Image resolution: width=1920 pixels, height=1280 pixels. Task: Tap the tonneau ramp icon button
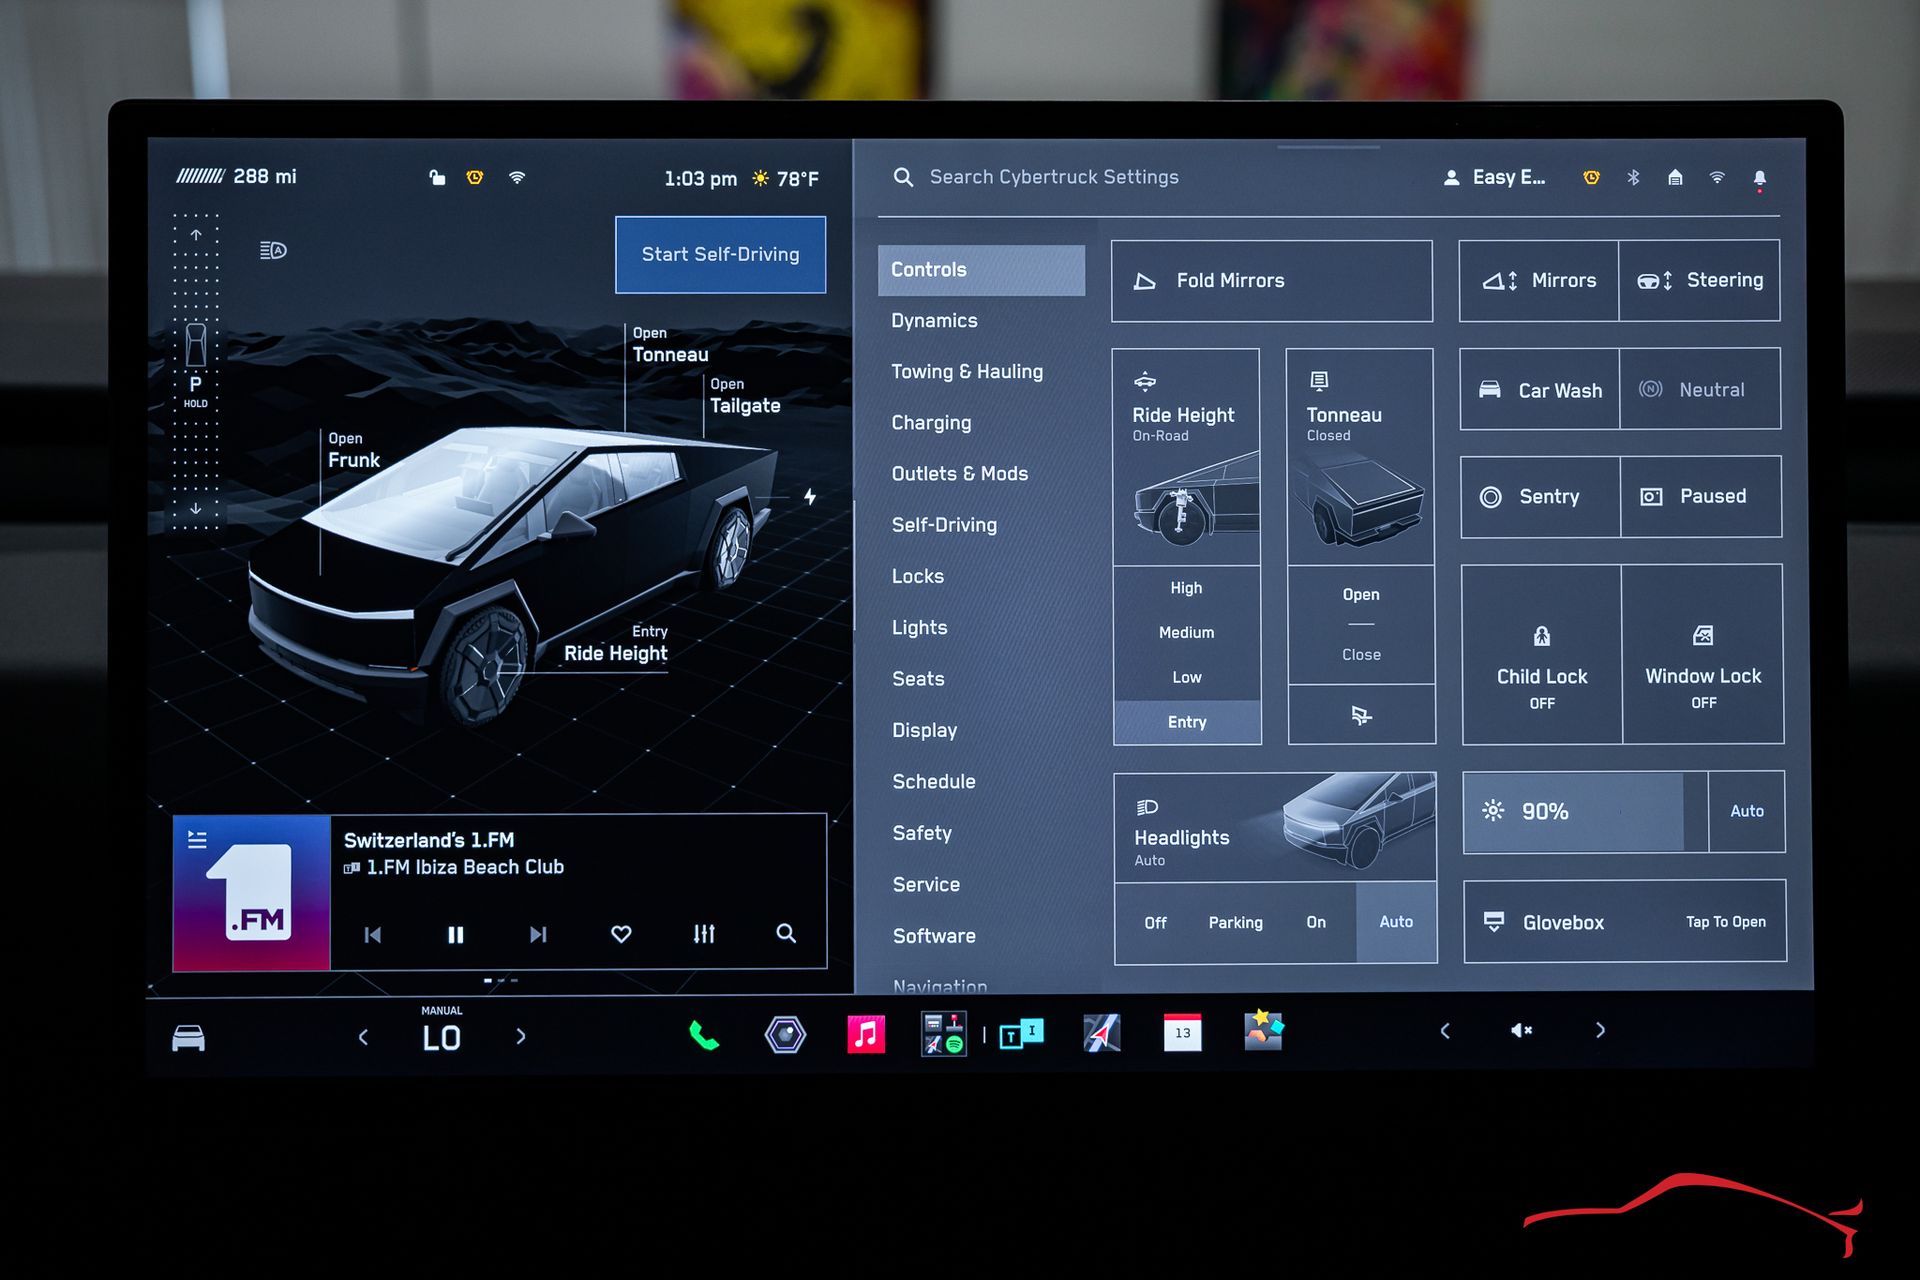1361,715
